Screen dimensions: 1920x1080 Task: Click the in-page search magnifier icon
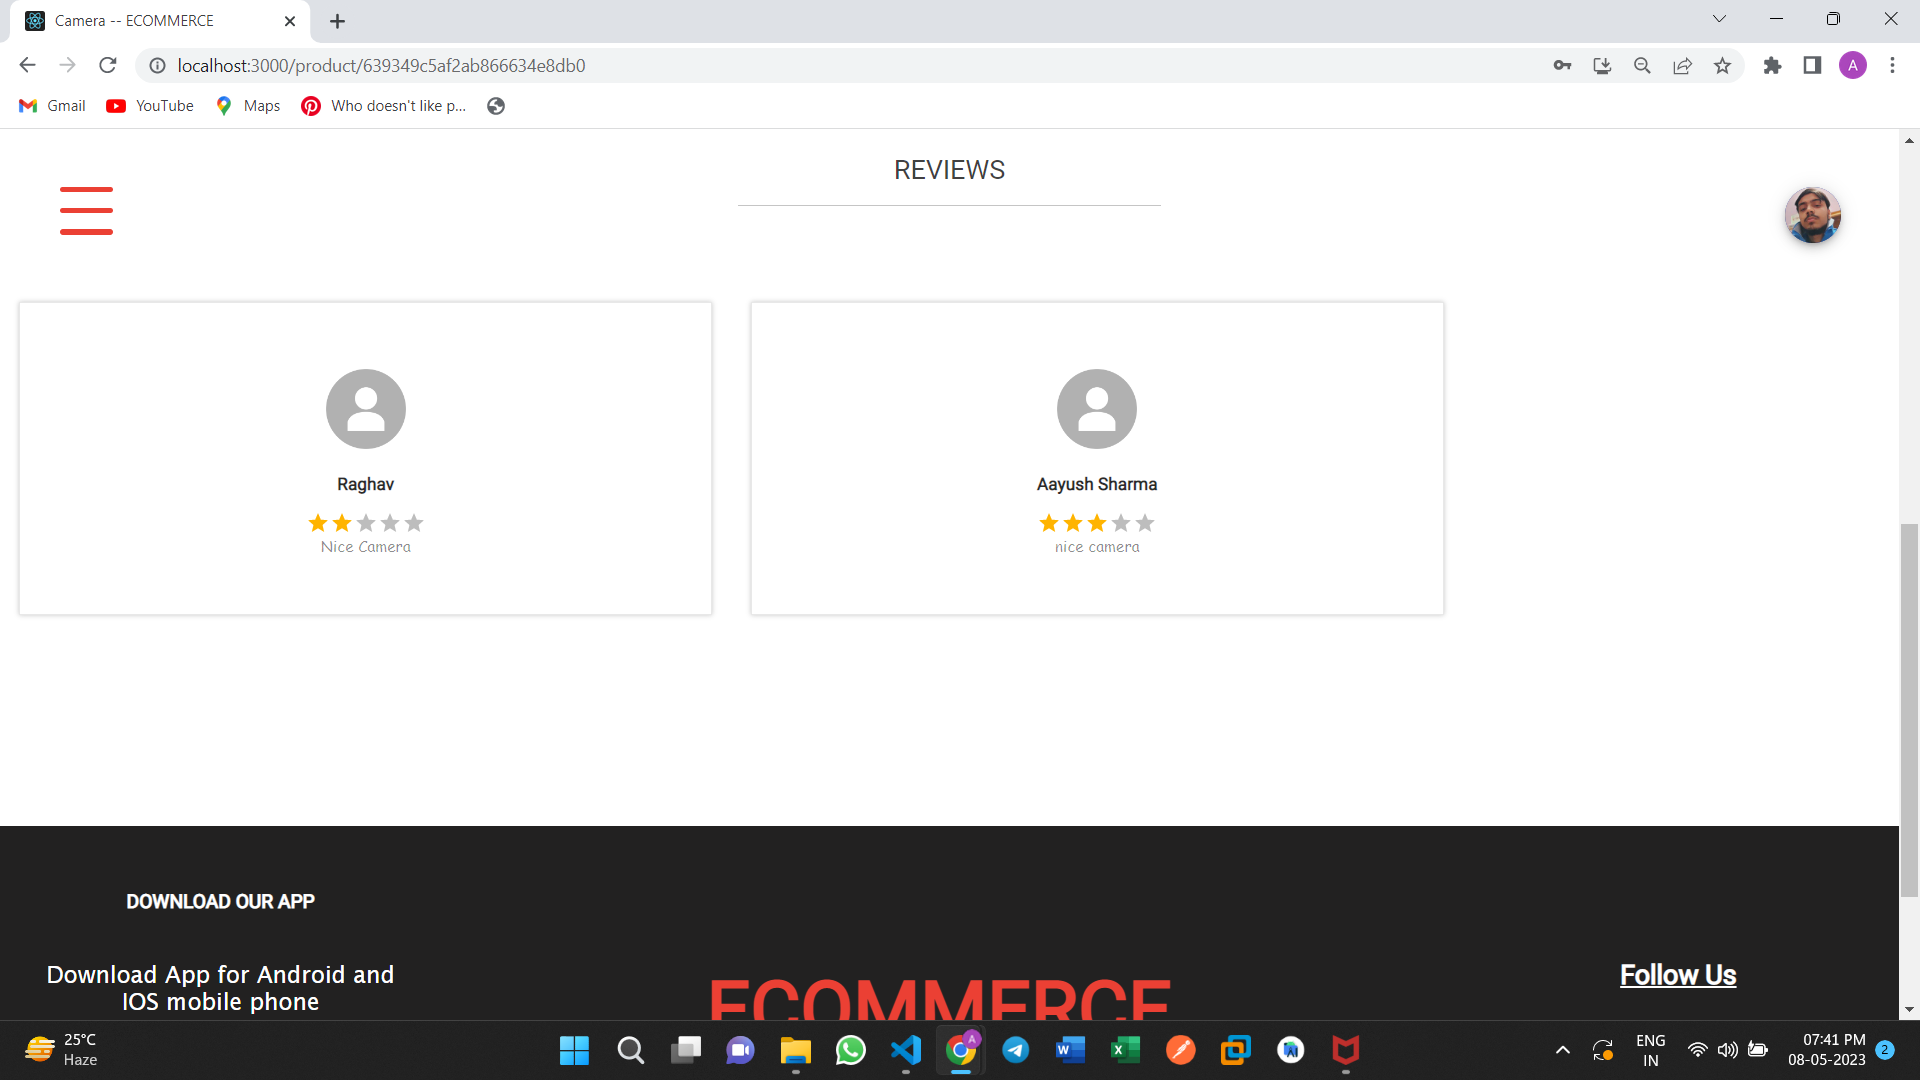tap(1642, 65)
